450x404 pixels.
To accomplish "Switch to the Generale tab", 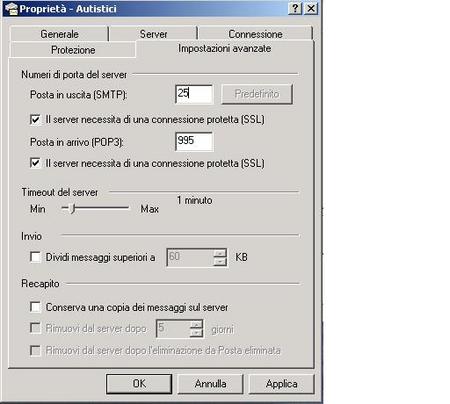I will tap(59, 34).
